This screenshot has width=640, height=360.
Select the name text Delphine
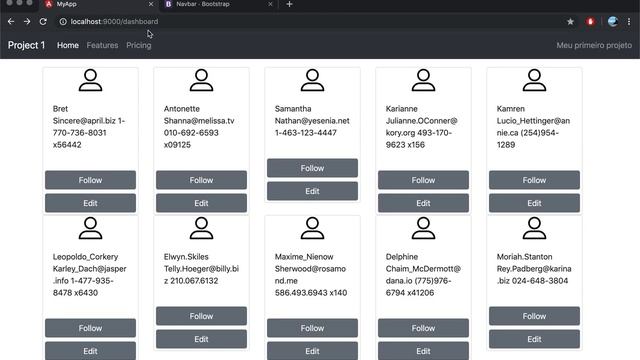(402, 257)
